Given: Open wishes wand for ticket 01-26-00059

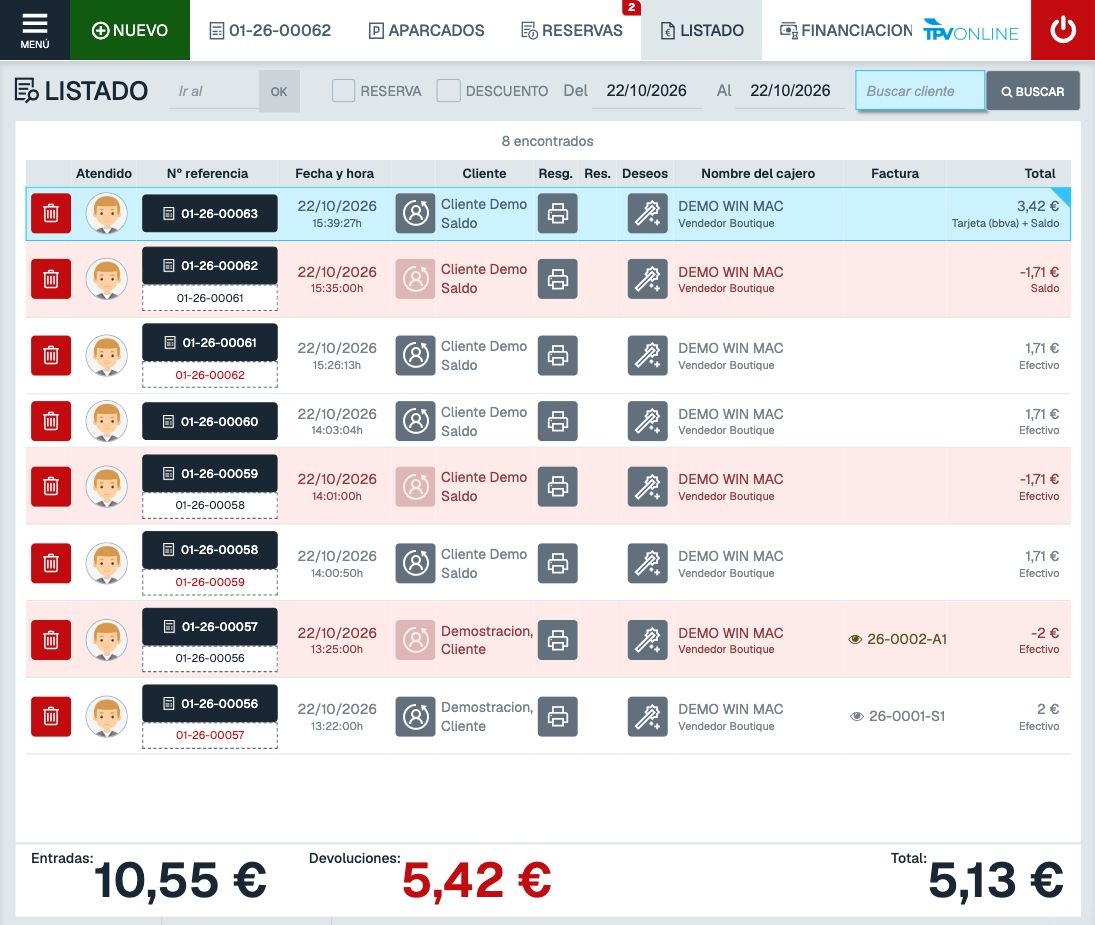Looking at the screenshot, I should 647,487.
